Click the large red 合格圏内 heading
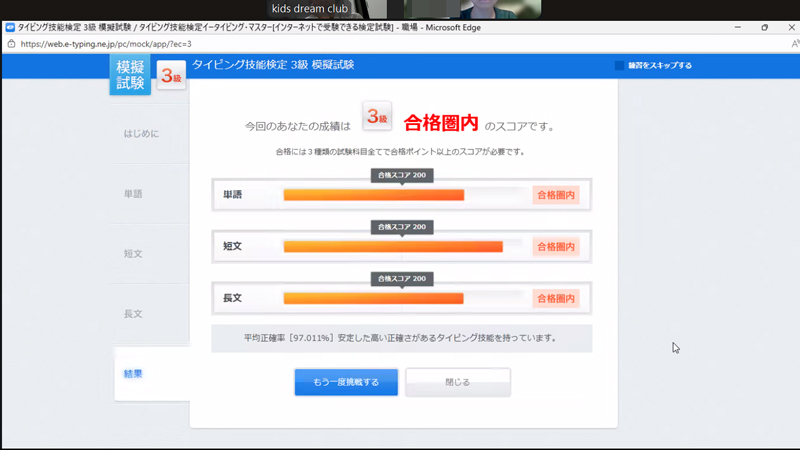Viewport: 800px width, 450px height. [x=441, y=123]
